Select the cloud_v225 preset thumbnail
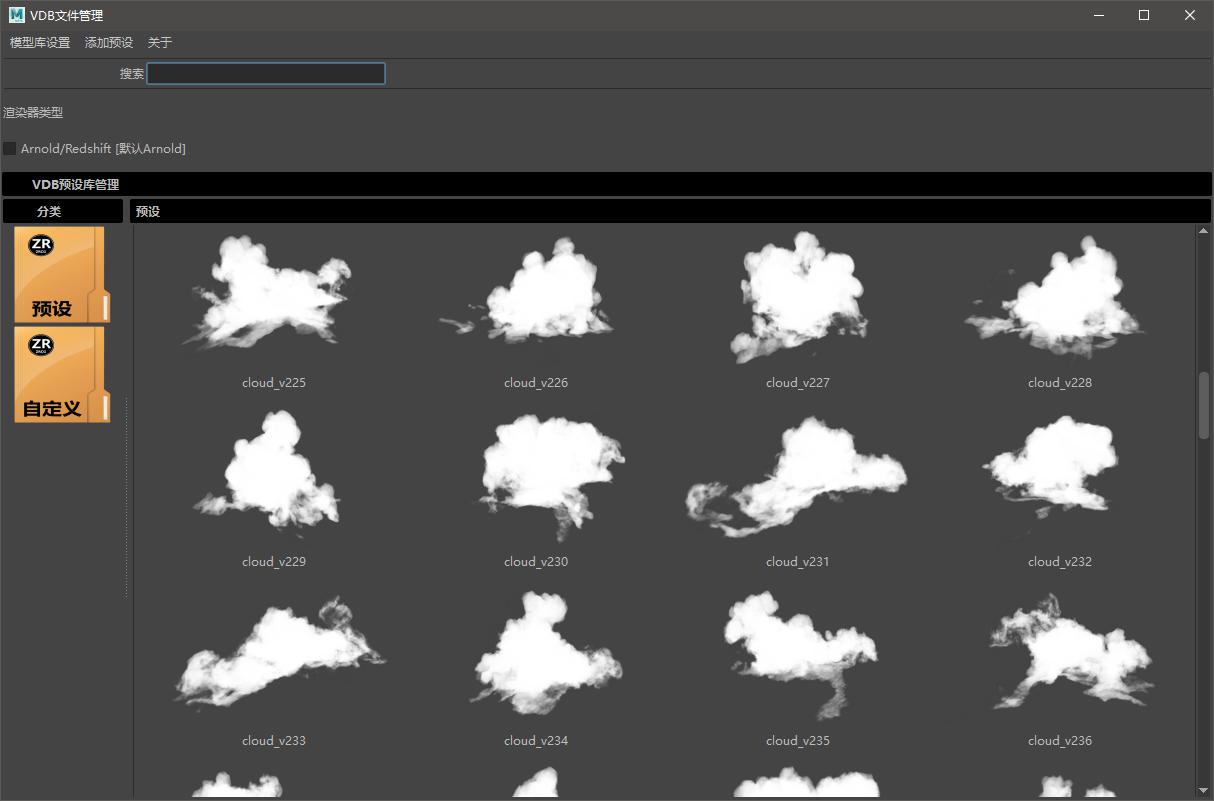The height and width of the screenshot is (801, 1214). (x=273, y=295)
